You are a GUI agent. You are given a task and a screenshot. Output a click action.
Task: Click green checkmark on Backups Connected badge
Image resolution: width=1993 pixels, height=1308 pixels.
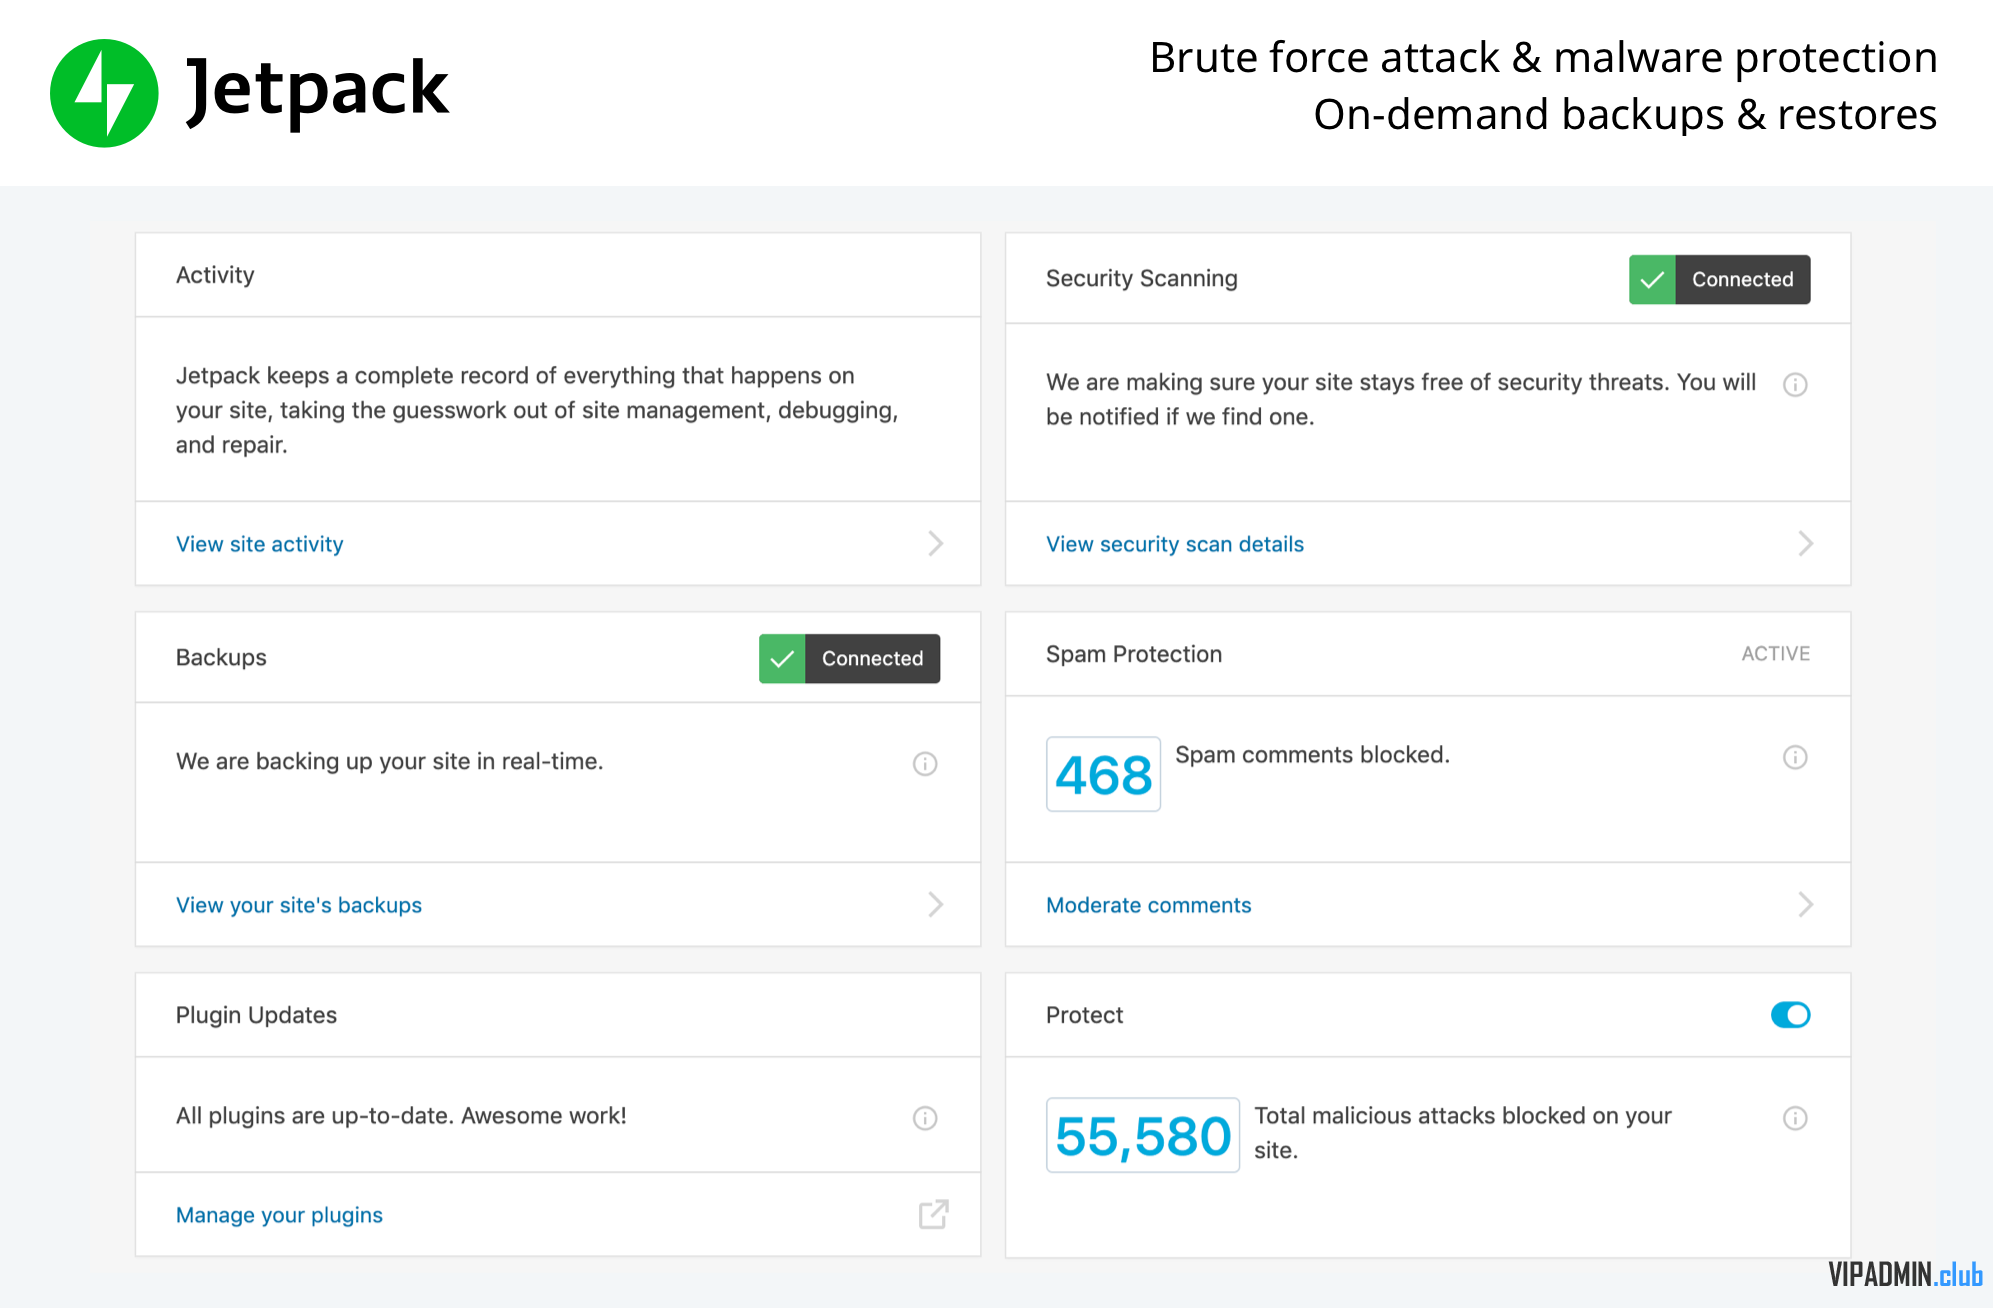click(782, 659)
